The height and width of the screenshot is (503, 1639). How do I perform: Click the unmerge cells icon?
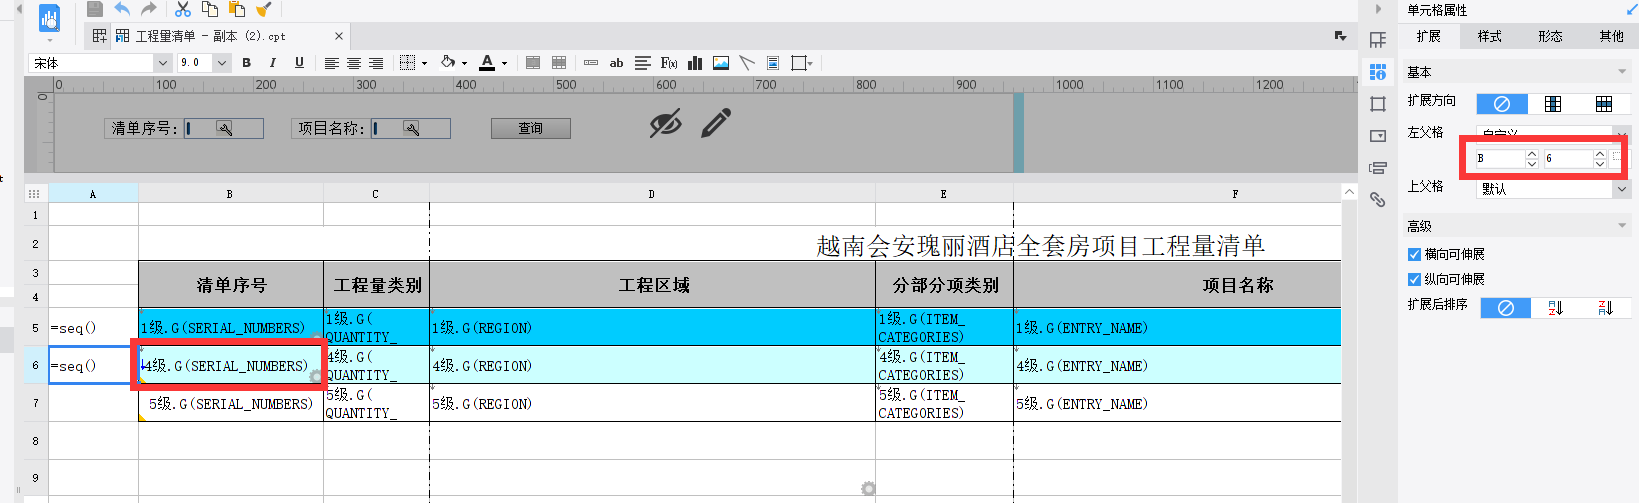[x=559, y=63]
